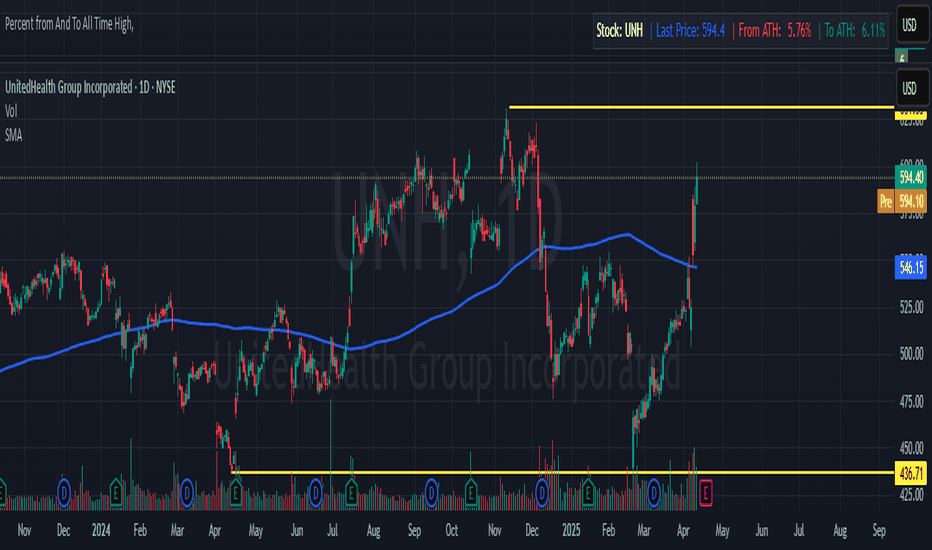Open the dividend marker near March 2024

point(187,493)
